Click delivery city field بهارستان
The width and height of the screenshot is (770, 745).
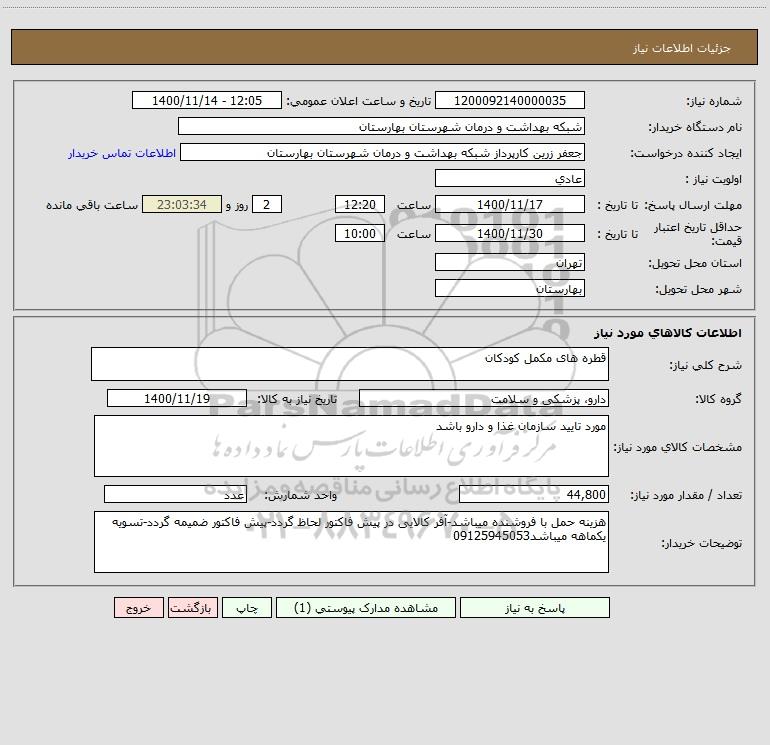pos(510,289)
